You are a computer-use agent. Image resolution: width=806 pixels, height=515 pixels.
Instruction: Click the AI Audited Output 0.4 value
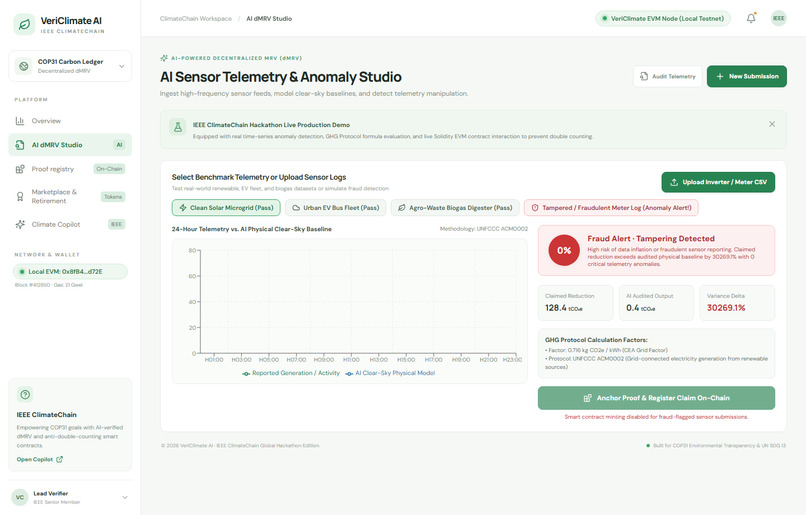coord(640,308)
